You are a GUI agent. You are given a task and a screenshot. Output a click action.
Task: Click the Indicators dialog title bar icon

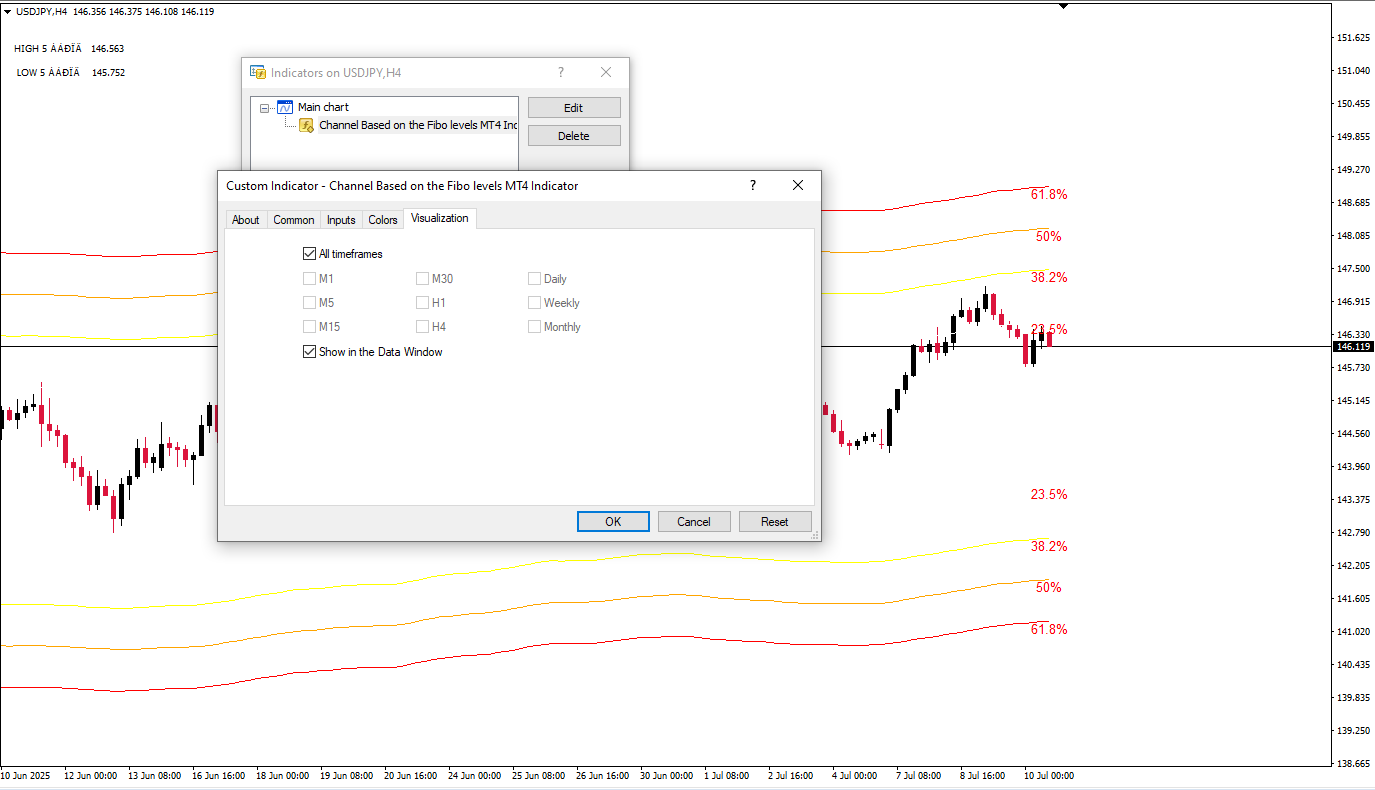pyautogui.click(x=258, y=72)
